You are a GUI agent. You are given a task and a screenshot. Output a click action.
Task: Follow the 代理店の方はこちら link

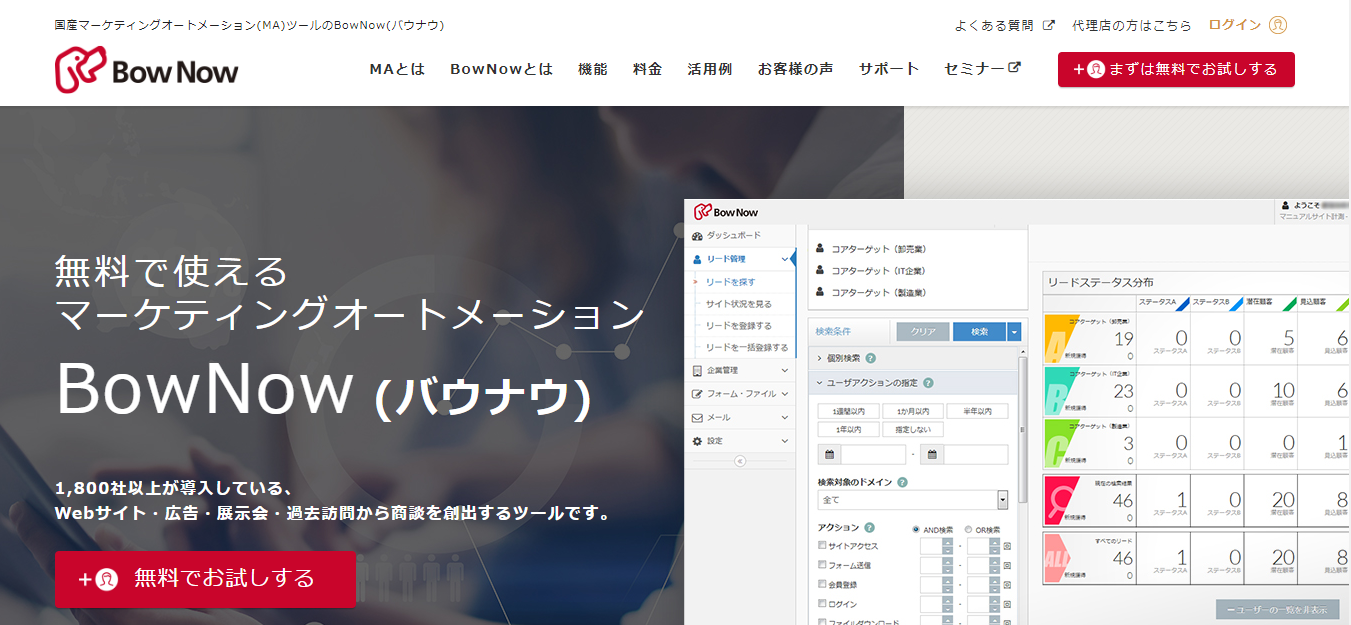tap(1132, 25)
